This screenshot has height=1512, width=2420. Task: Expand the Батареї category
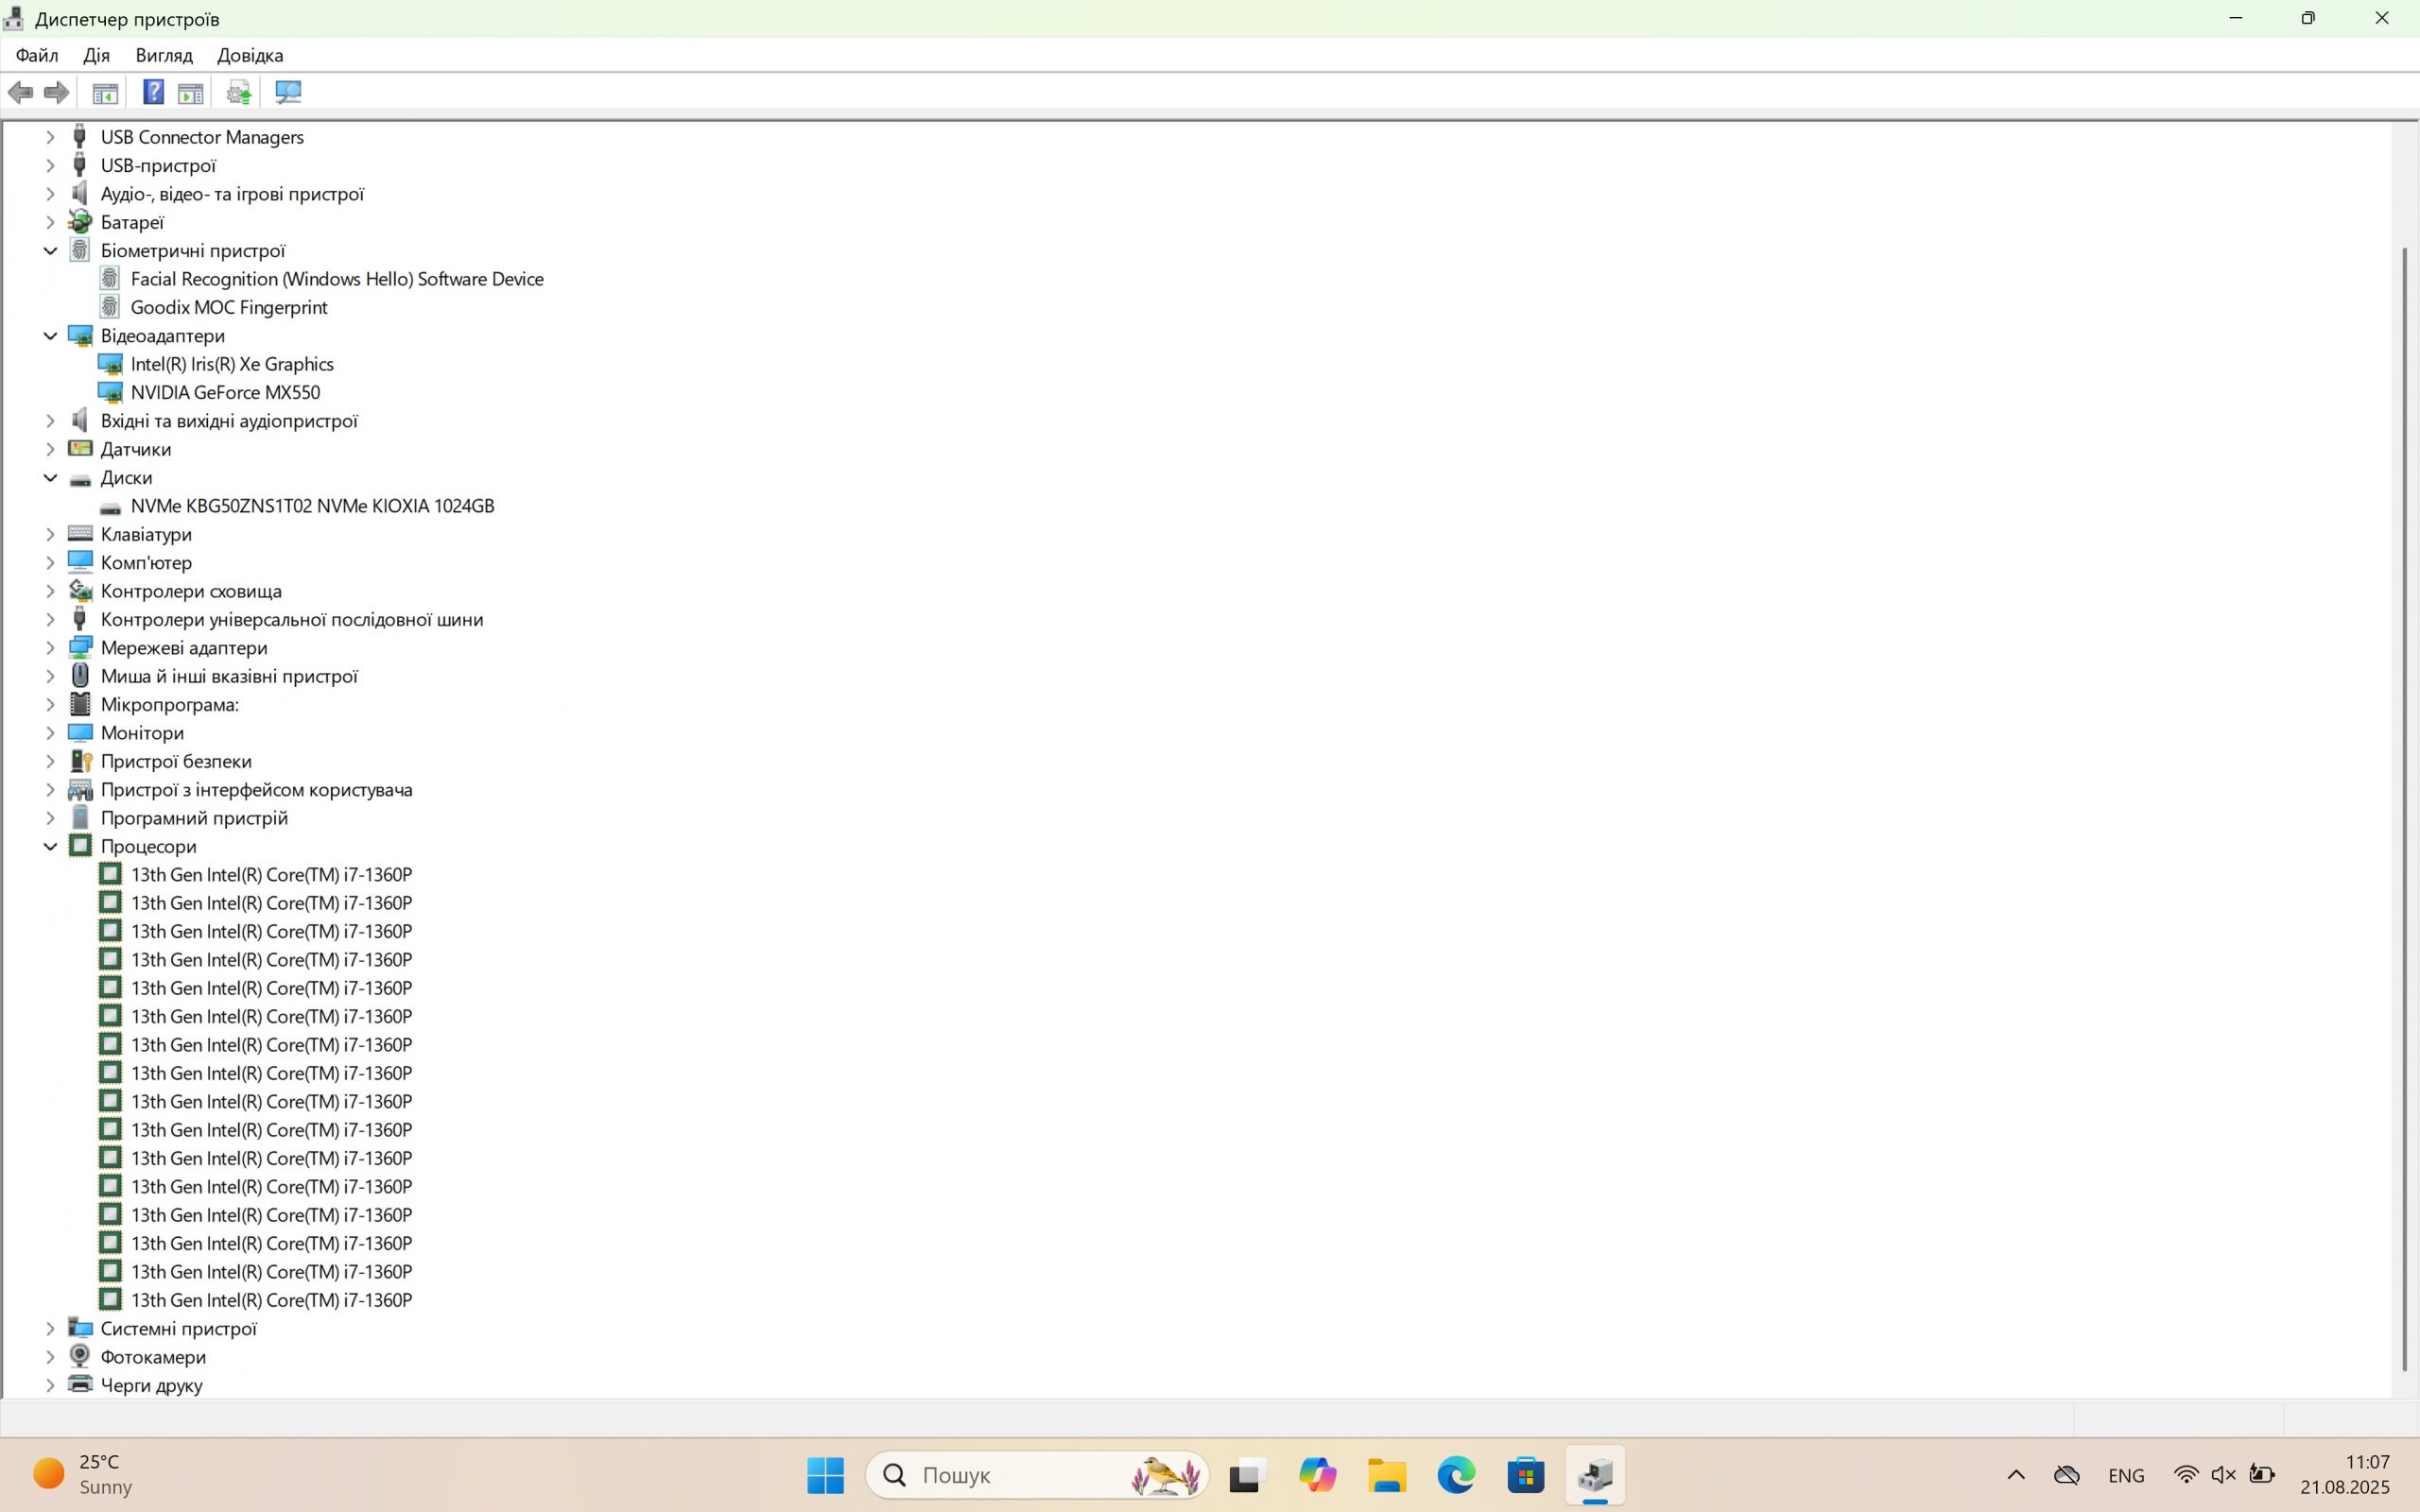pos(50,222)
